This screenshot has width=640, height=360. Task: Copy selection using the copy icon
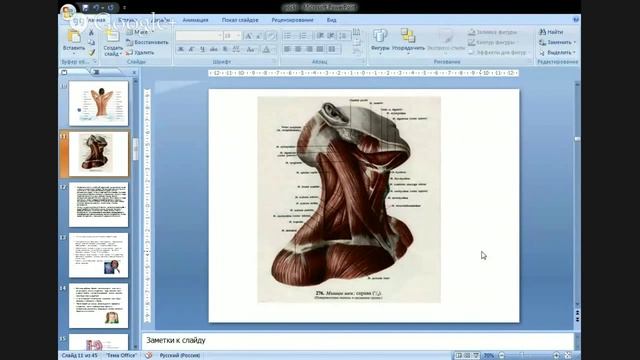tap(91, 42)
